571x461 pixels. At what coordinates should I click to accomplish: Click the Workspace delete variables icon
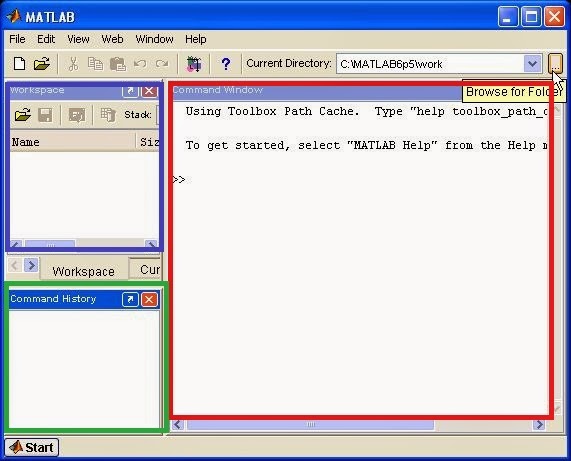coord(108,115)
